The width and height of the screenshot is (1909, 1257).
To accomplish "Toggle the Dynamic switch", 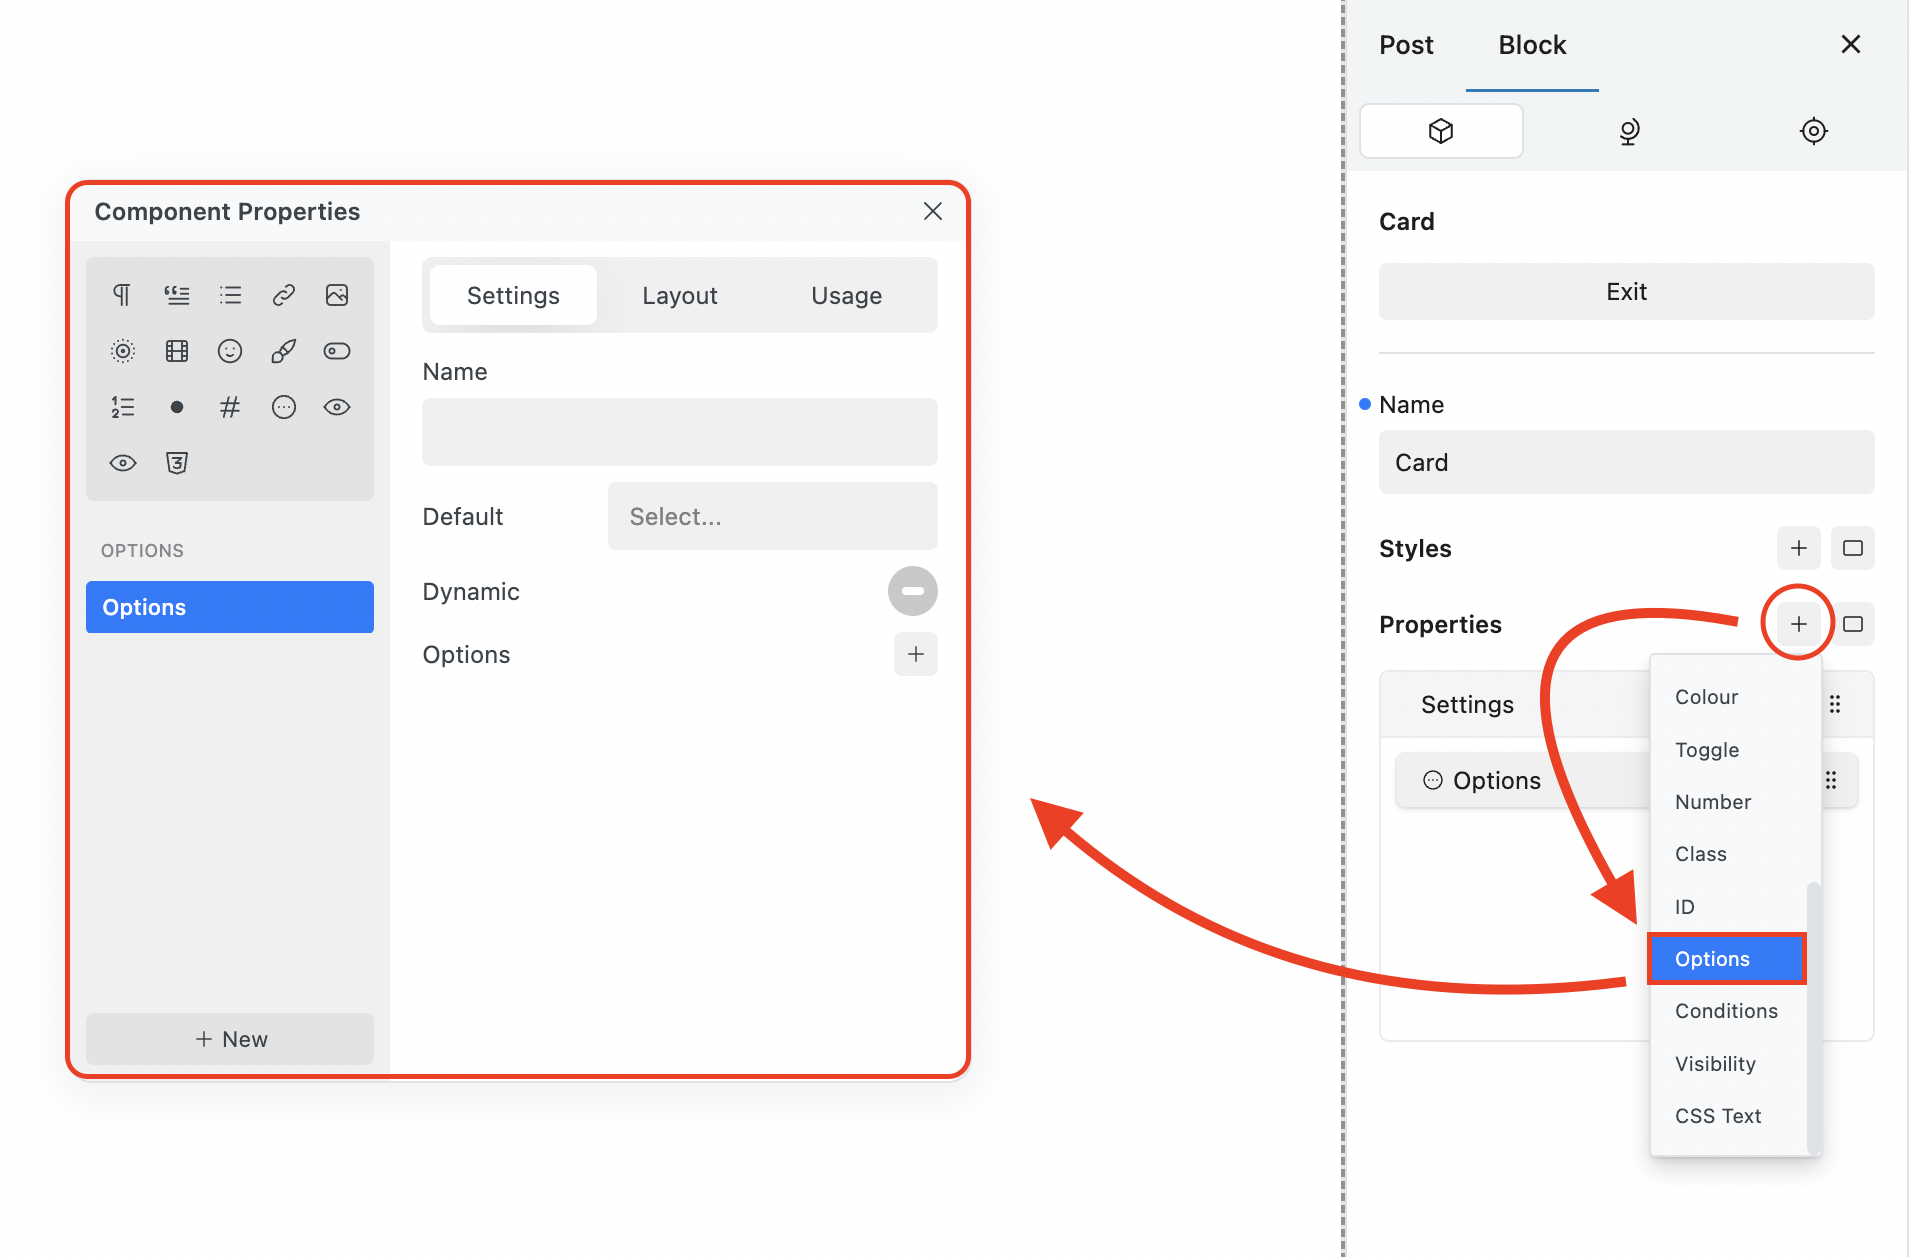I will tap(912, 591).
